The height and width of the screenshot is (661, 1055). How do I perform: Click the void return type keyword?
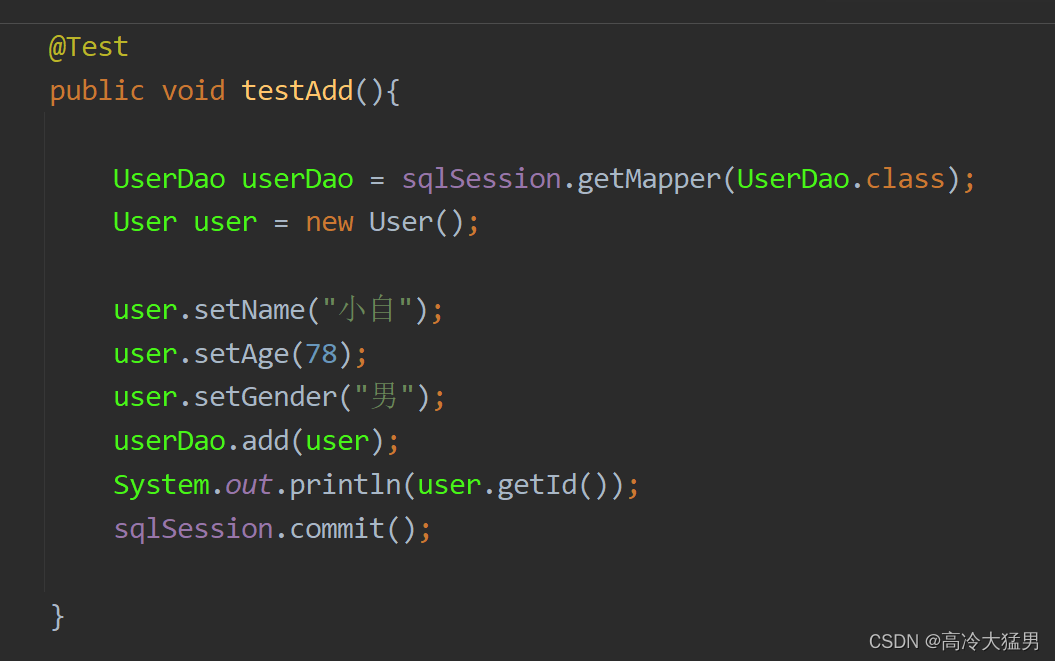coord(193,91)
